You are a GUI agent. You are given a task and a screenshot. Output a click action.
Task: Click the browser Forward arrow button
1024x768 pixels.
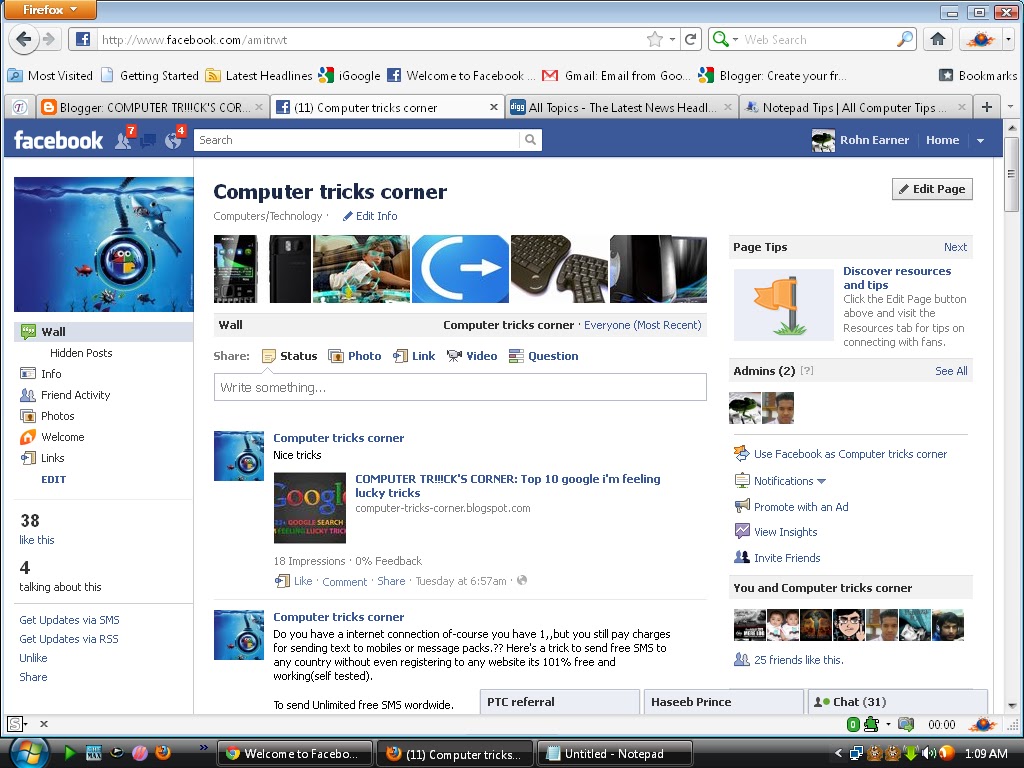(x=49, y=39)
